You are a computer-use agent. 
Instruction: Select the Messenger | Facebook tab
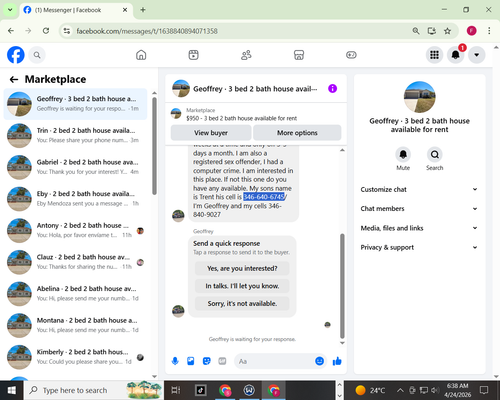coord(76,10)
